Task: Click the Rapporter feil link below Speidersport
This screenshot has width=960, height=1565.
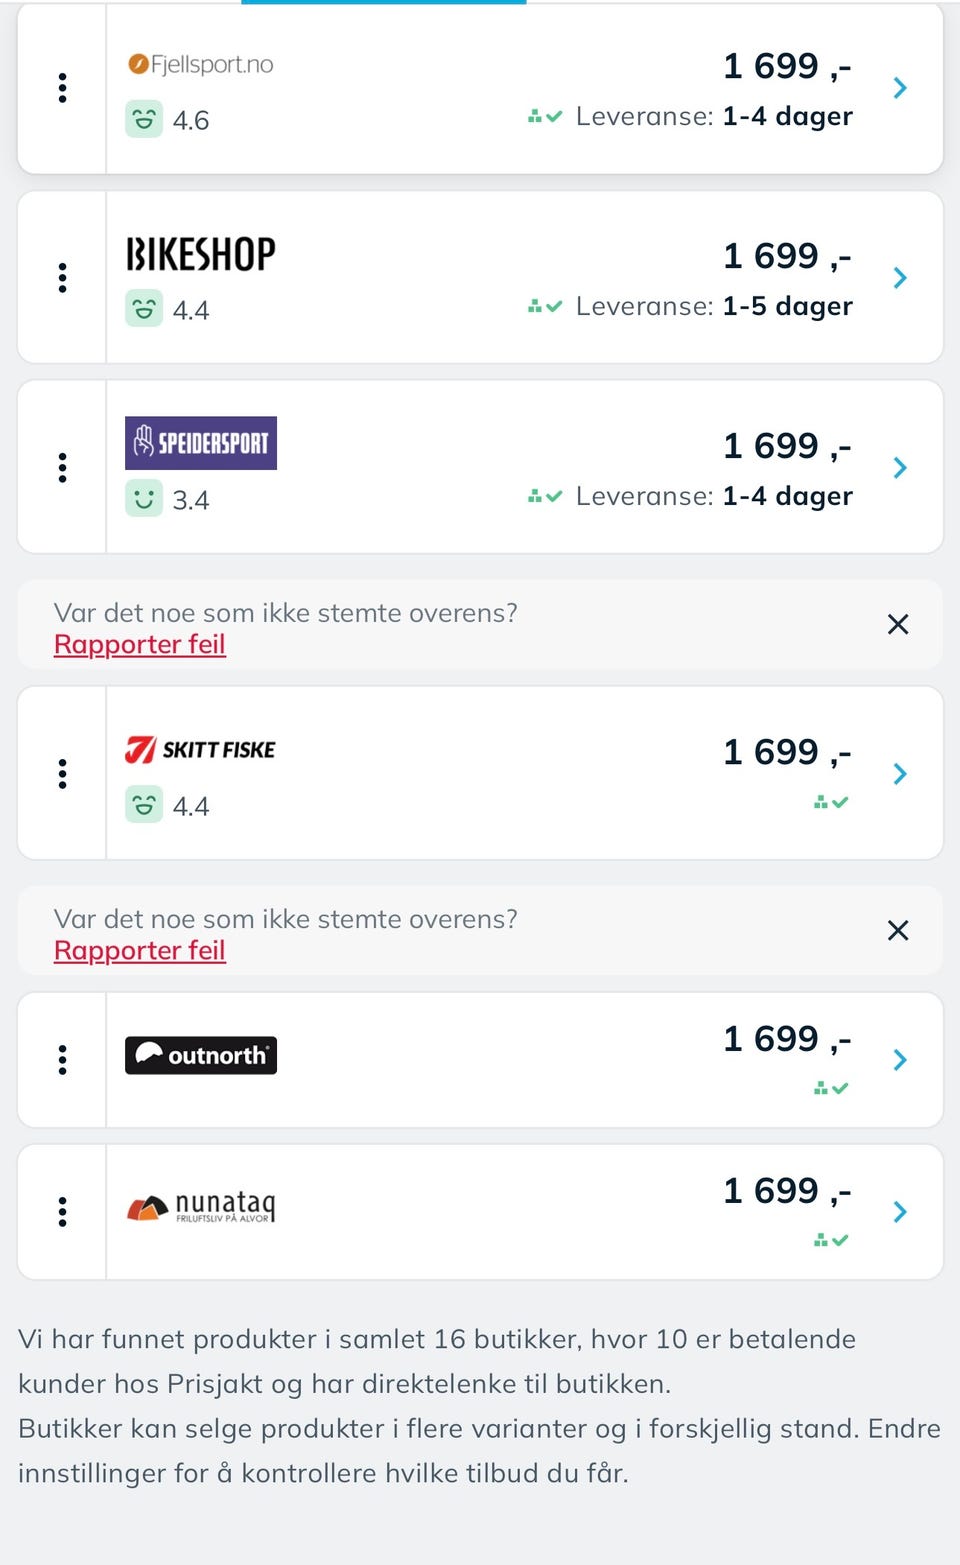Action: (x=140, y=645)
